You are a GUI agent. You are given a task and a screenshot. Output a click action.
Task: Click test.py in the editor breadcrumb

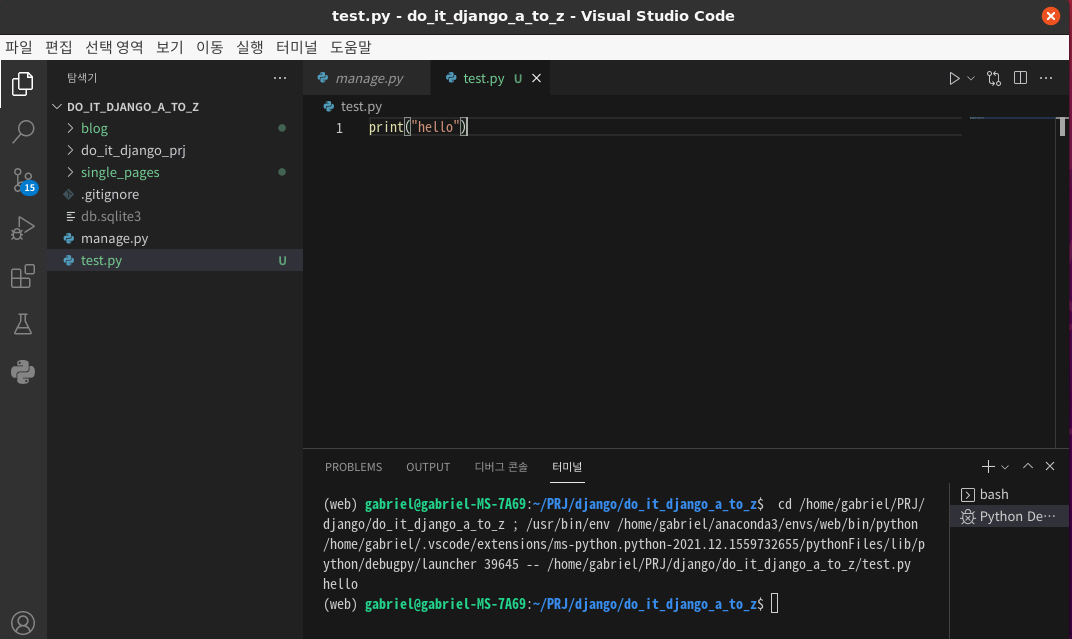click(x=360, y=106)
